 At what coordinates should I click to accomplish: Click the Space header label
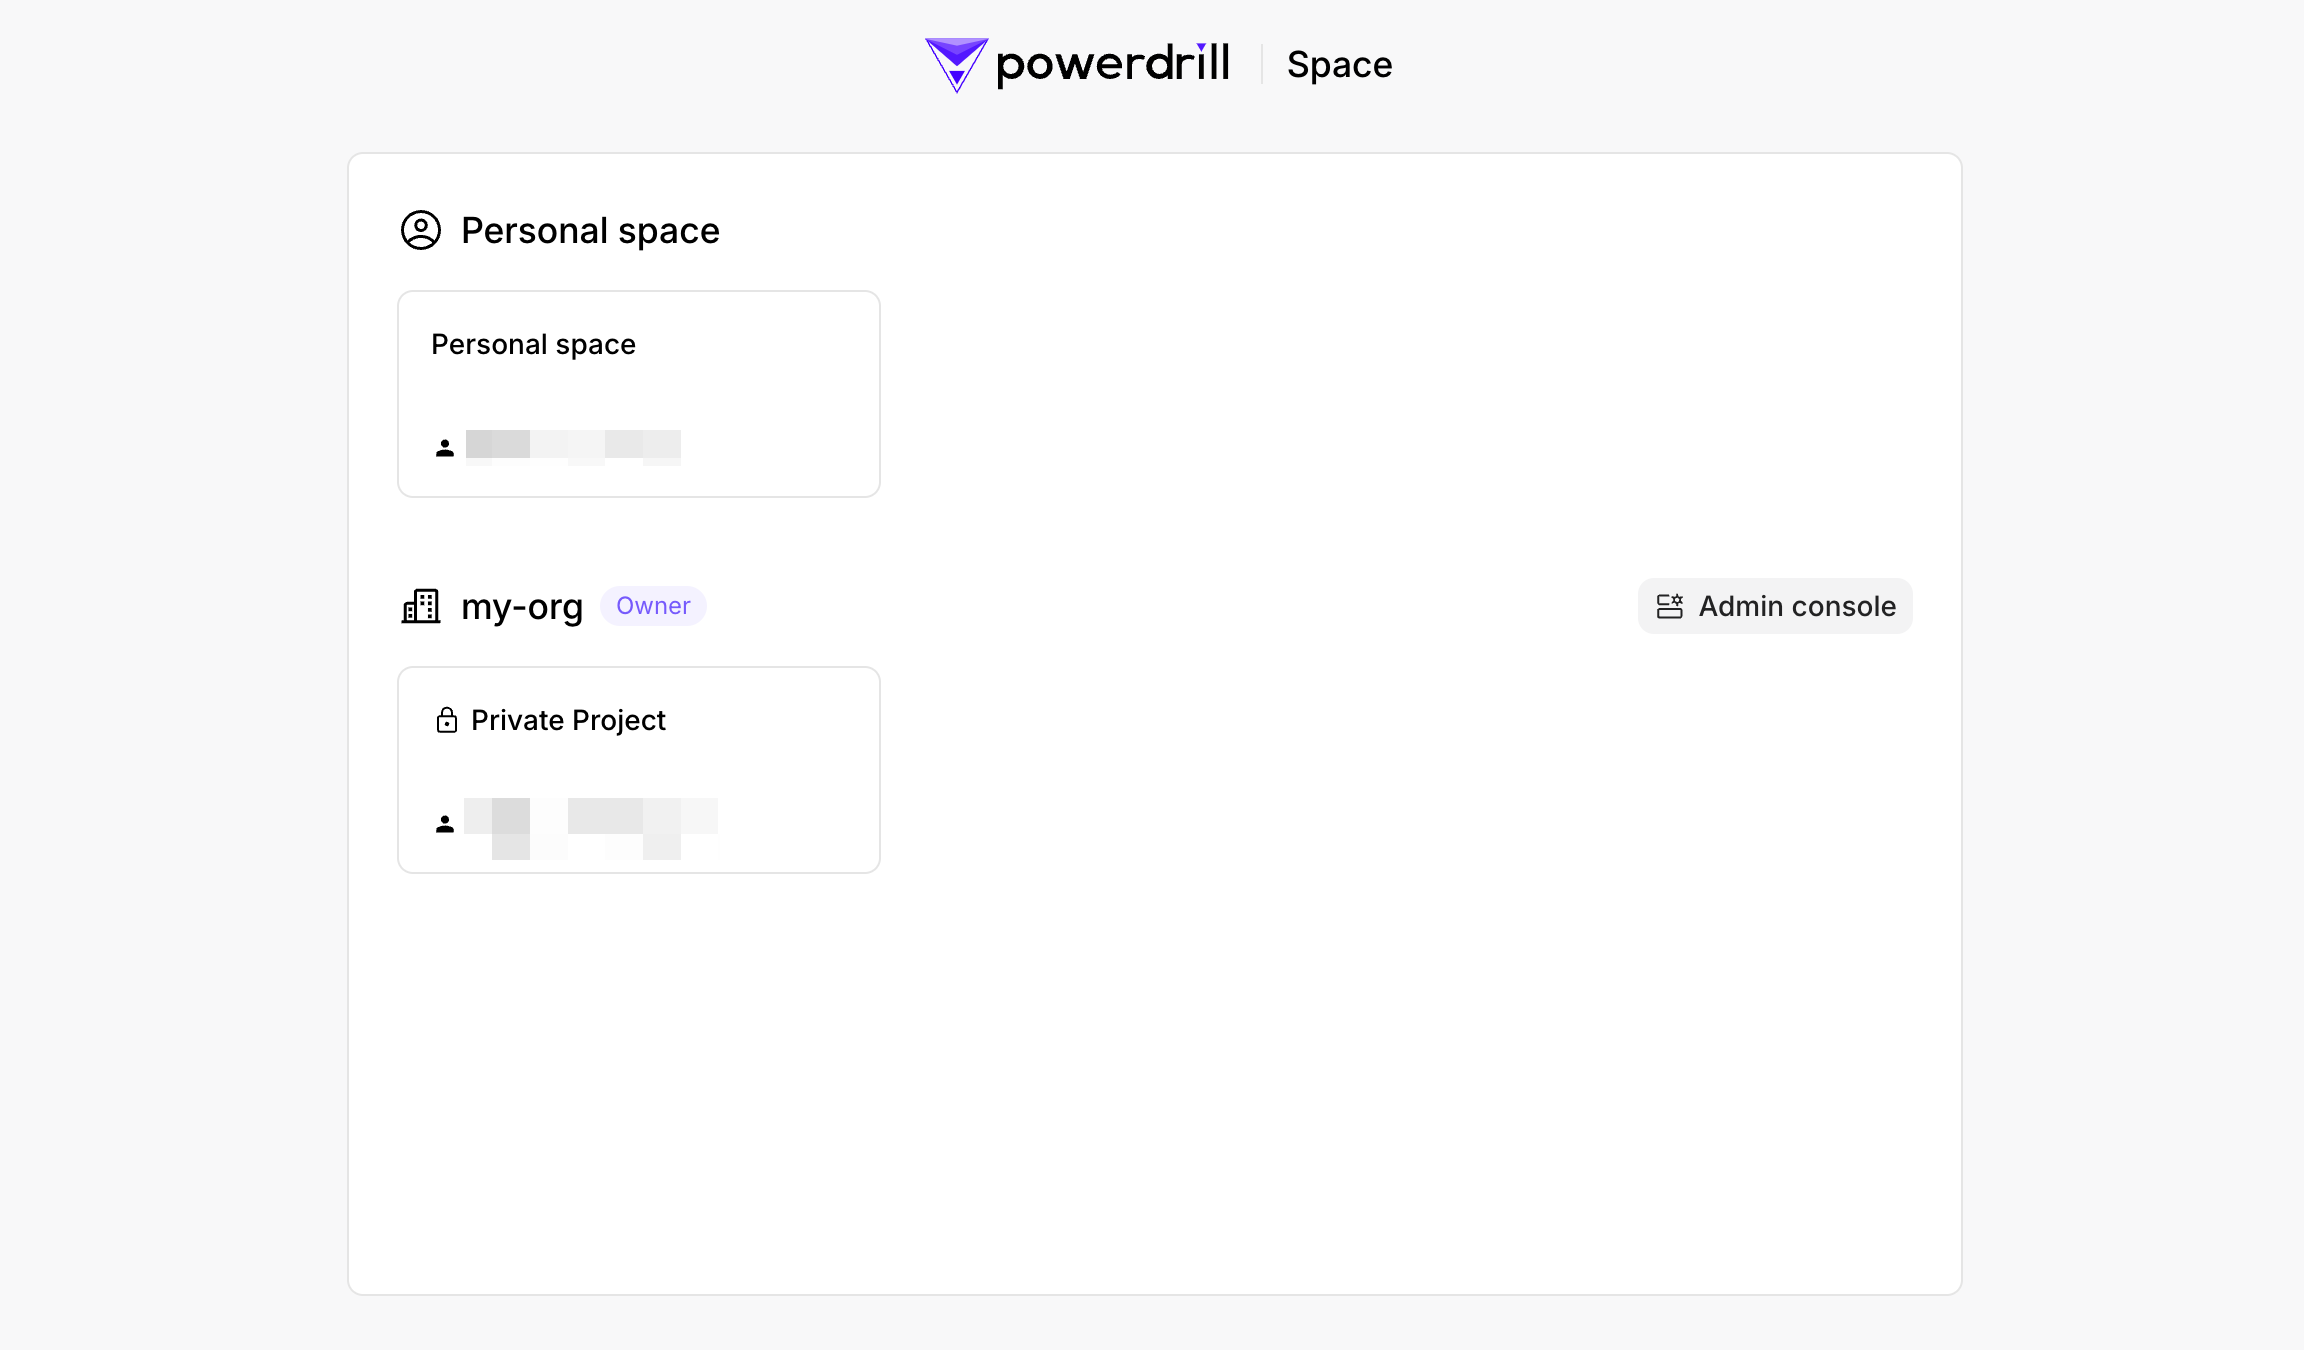(1339, 65)
